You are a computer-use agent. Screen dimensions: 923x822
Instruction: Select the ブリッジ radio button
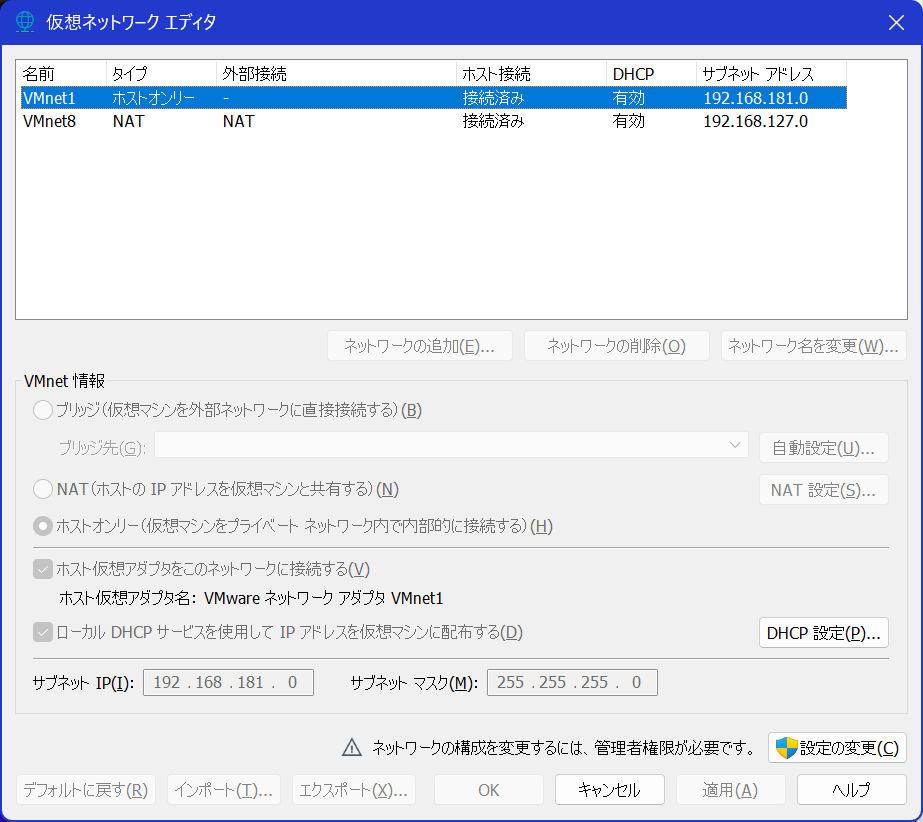[x=43, y=410]
